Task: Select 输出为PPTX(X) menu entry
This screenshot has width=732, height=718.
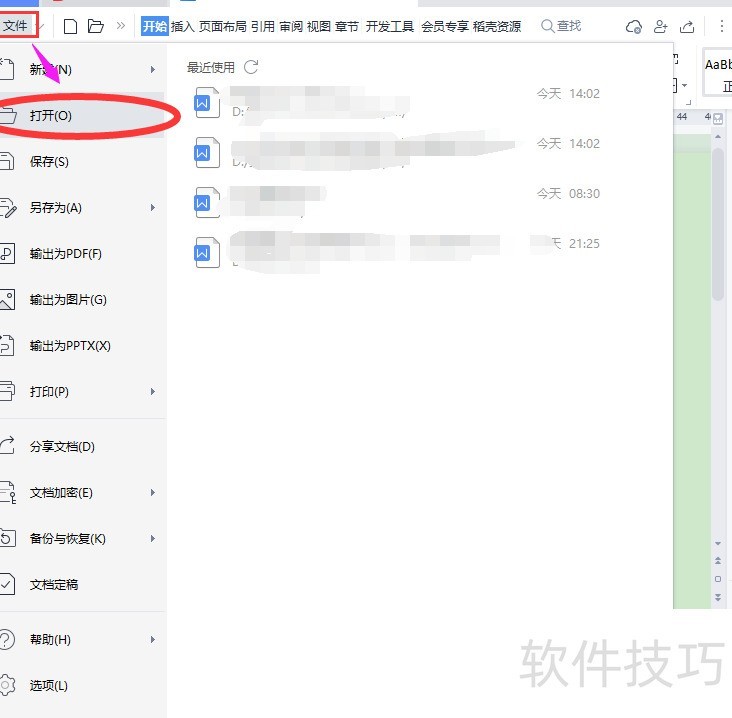Action: pyautogui.click(x=82, y=345)
